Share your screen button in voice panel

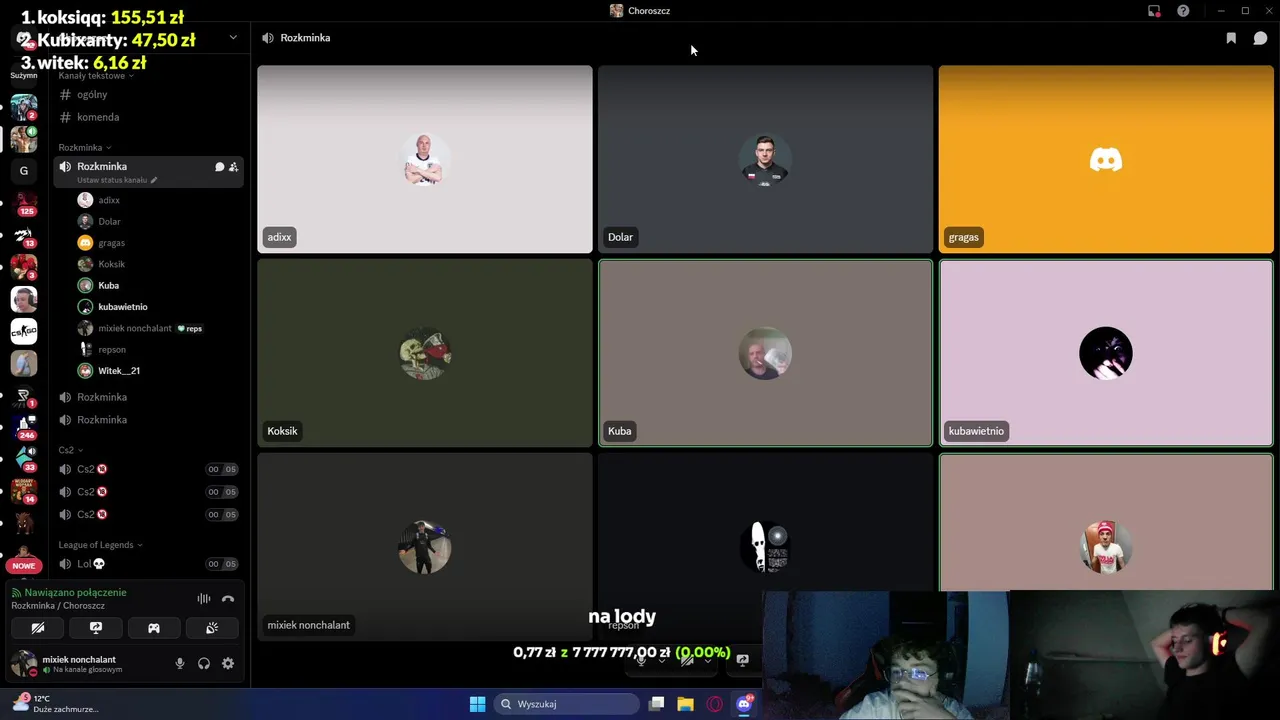pos(96,628)
